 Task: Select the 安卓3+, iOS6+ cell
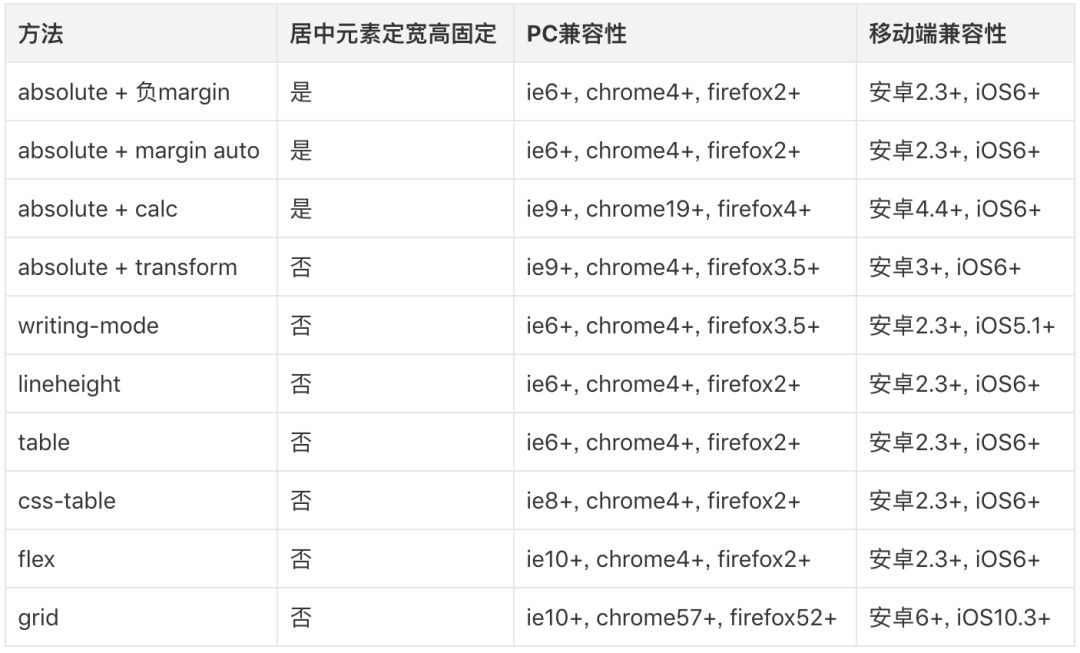pos(965,267)
